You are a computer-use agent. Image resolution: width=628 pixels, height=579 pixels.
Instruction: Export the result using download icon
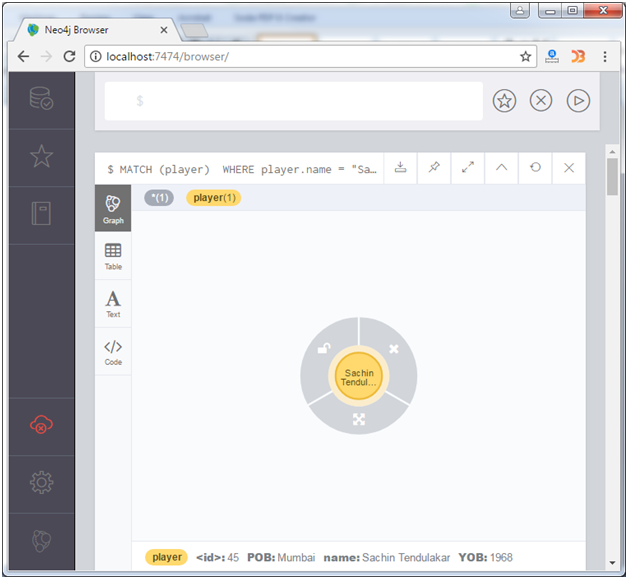400,168
